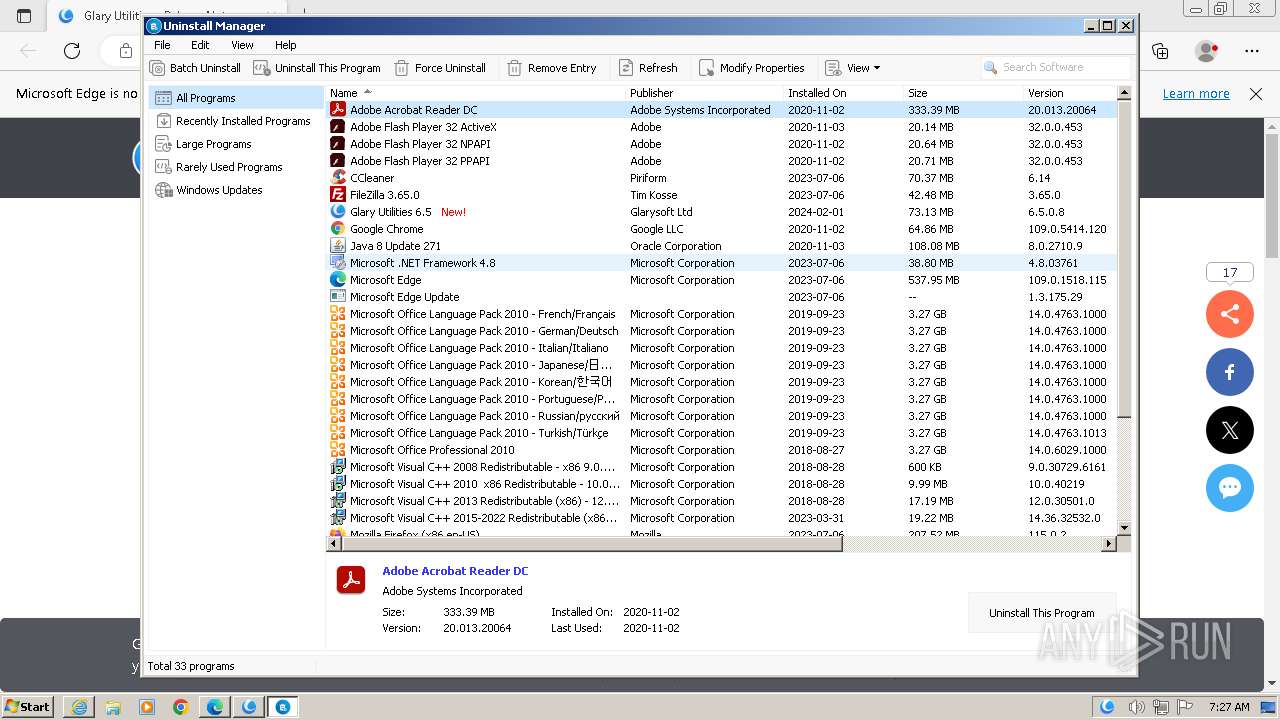Screen dimensions: 1280x720
Task: Click Adobe Acrobat Reader DC title link
Action: click(455, 571)
